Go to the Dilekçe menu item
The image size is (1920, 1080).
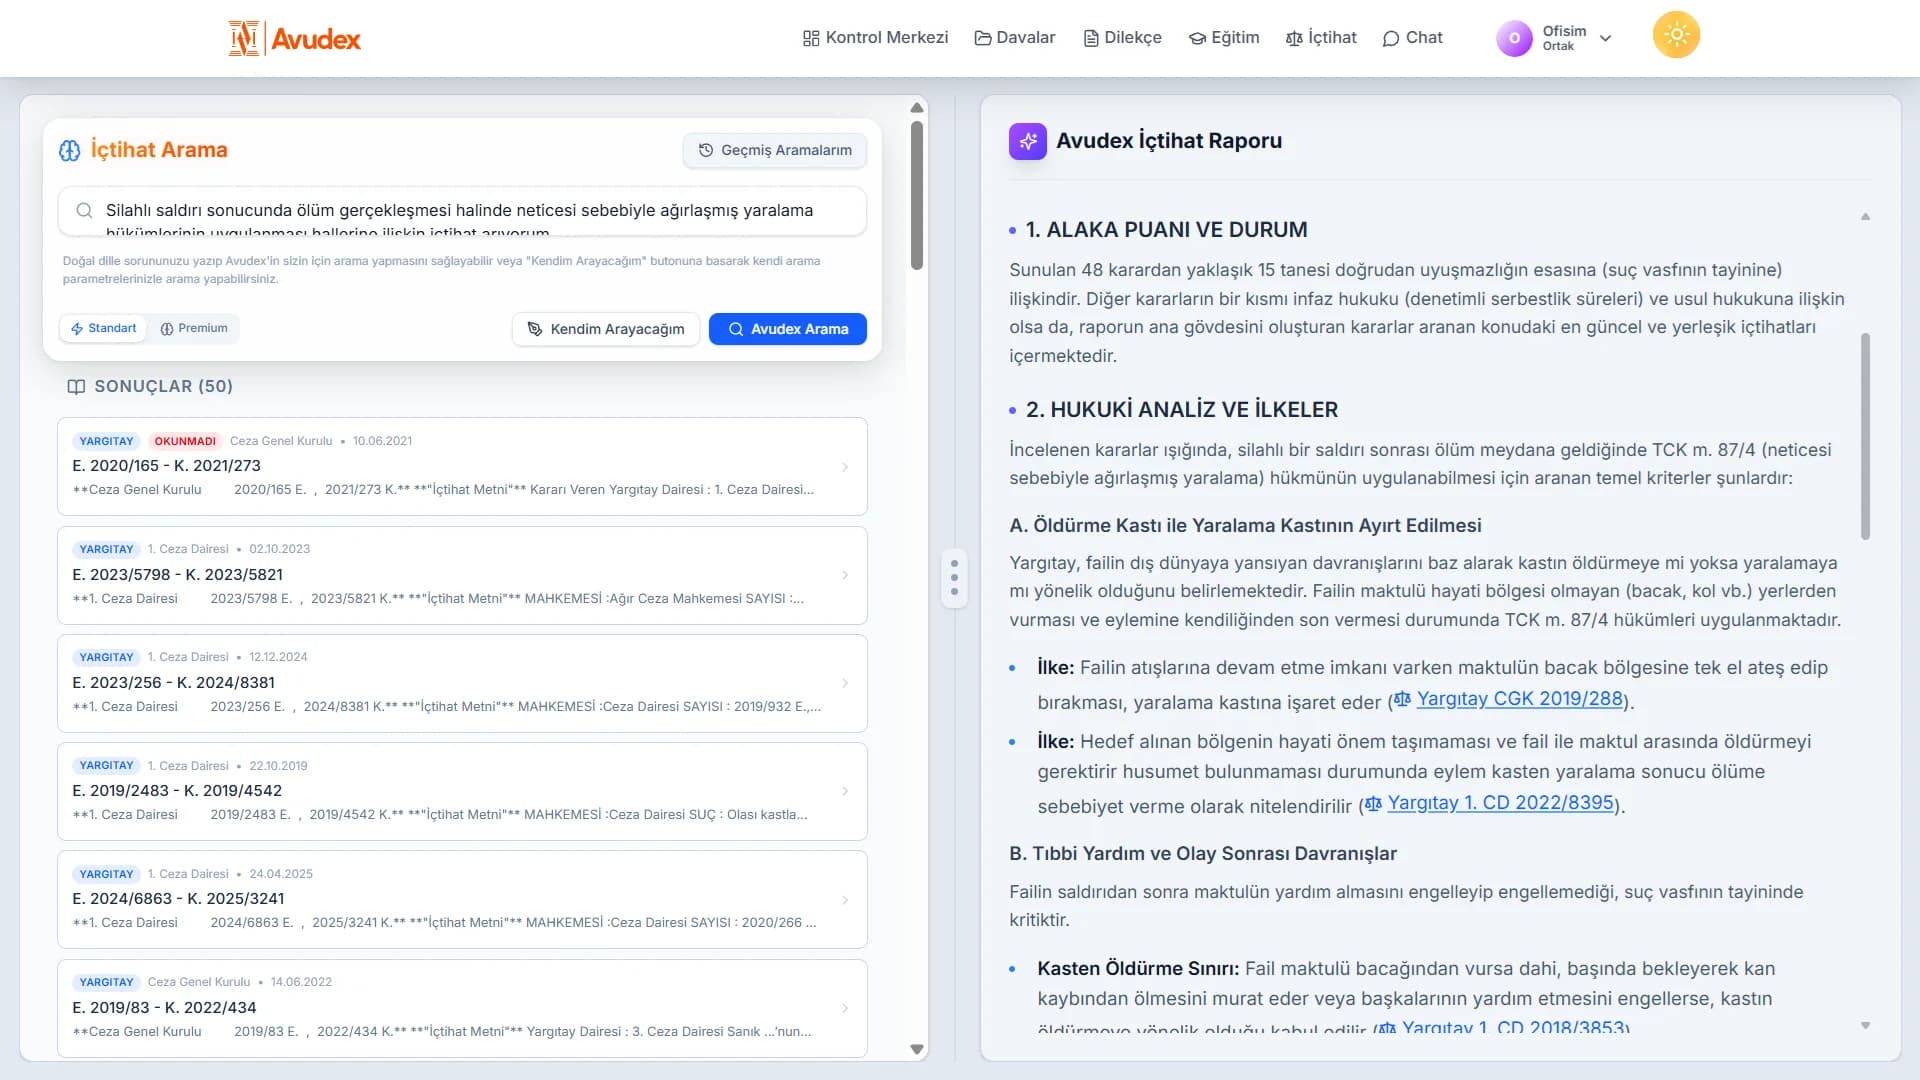coord(1122,38)
